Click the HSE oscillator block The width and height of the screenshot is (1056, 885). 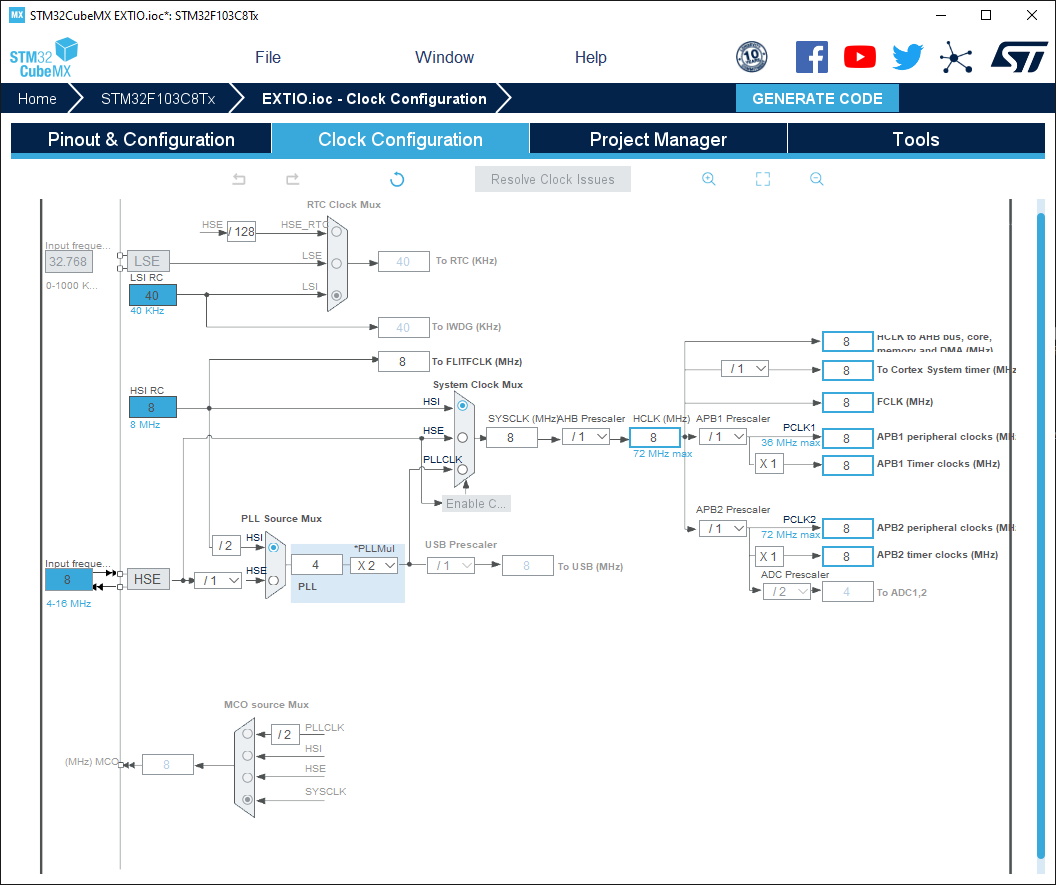[147, 579]
